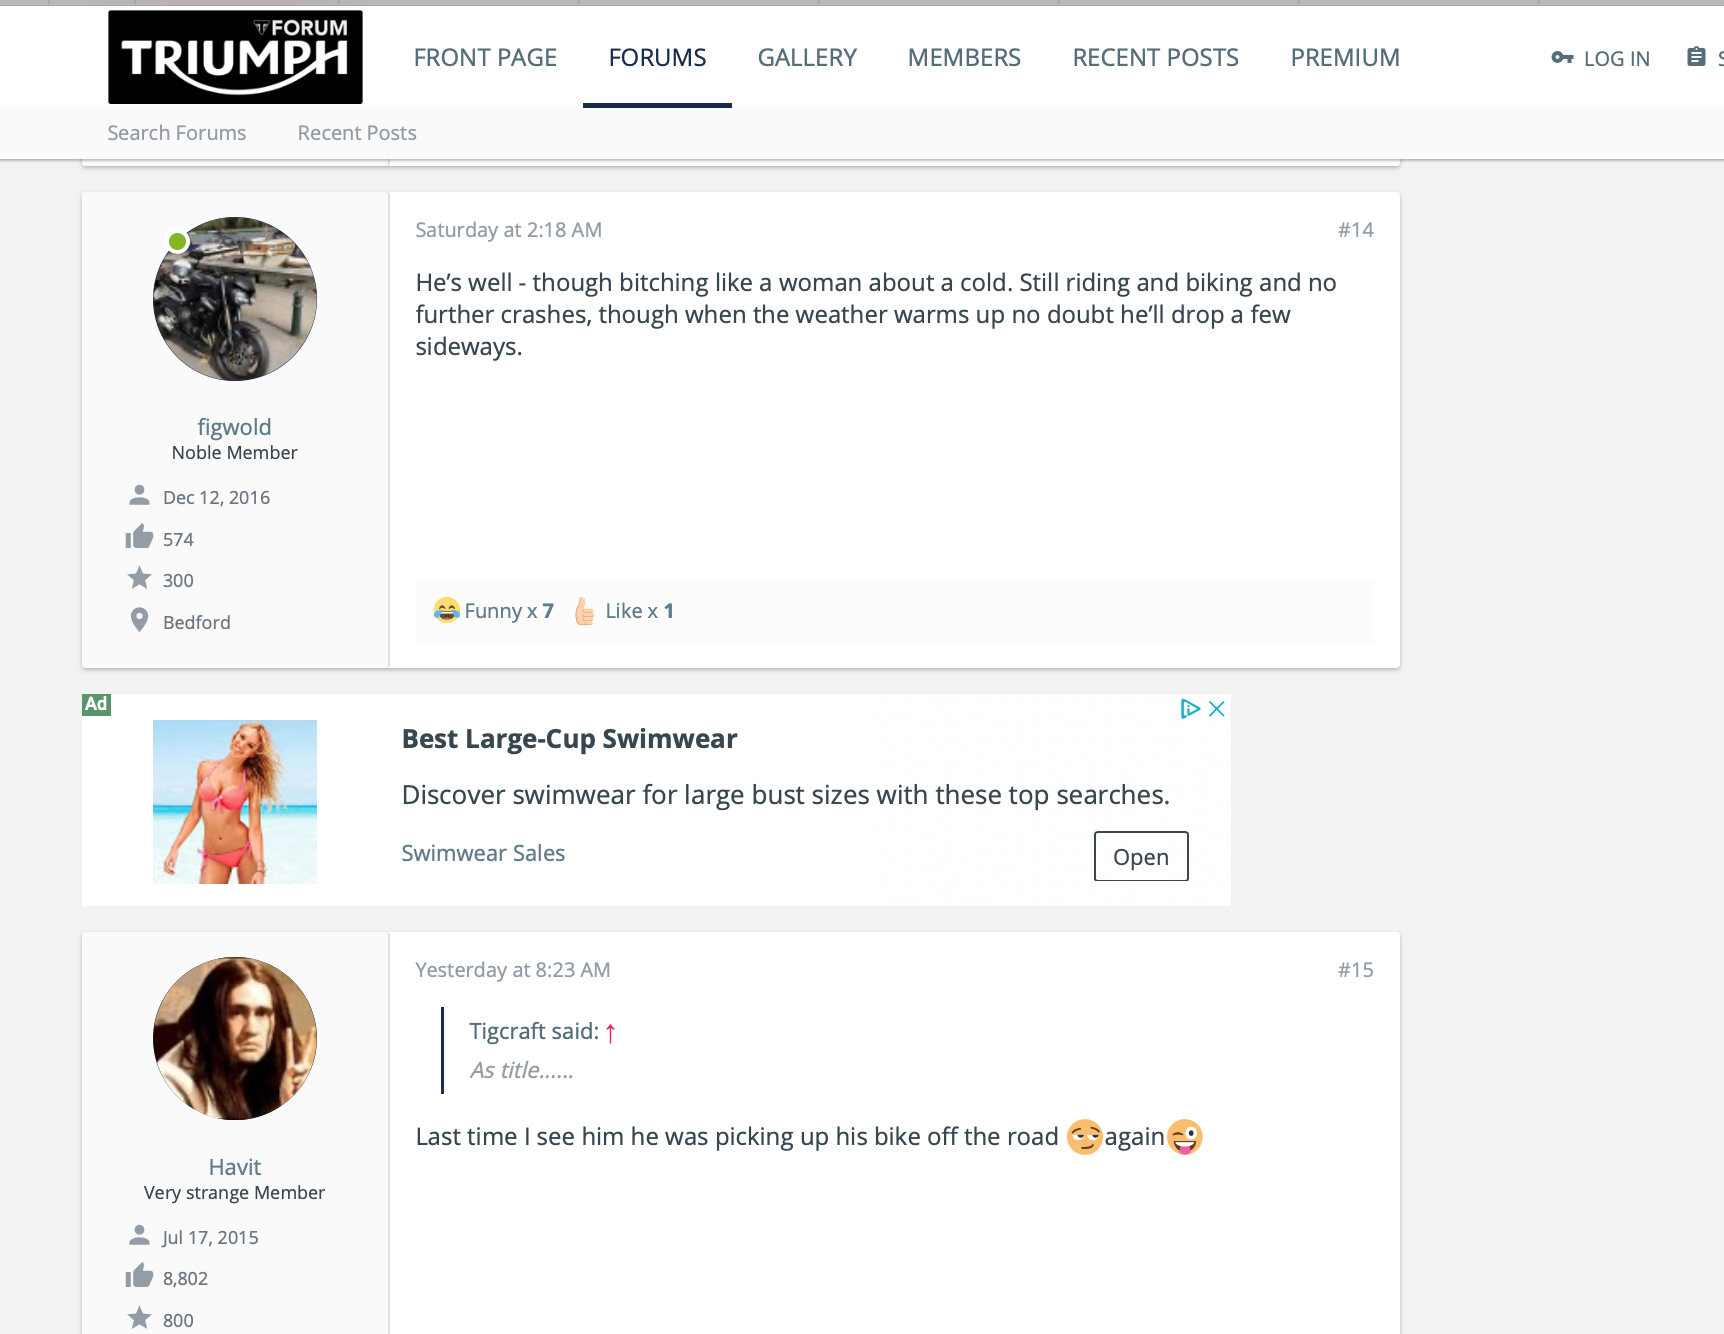1724x1334 pixels.
Task: Open Havit's avatar picture
Action: (x=235, y=1039)
